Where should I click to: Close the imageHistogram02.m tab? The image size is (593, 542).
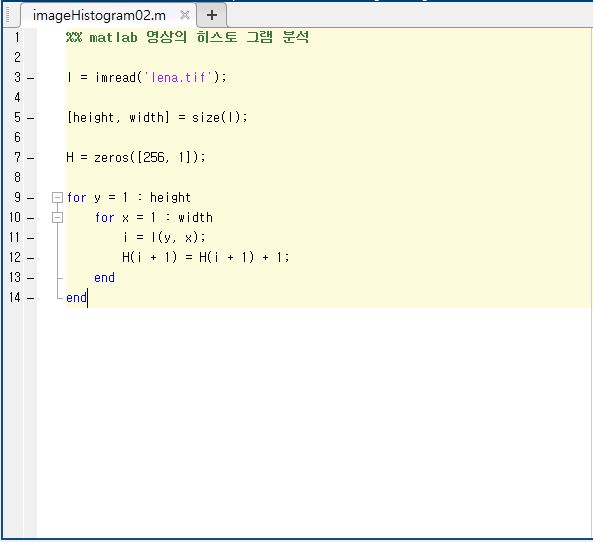click(x=185, y=15)
